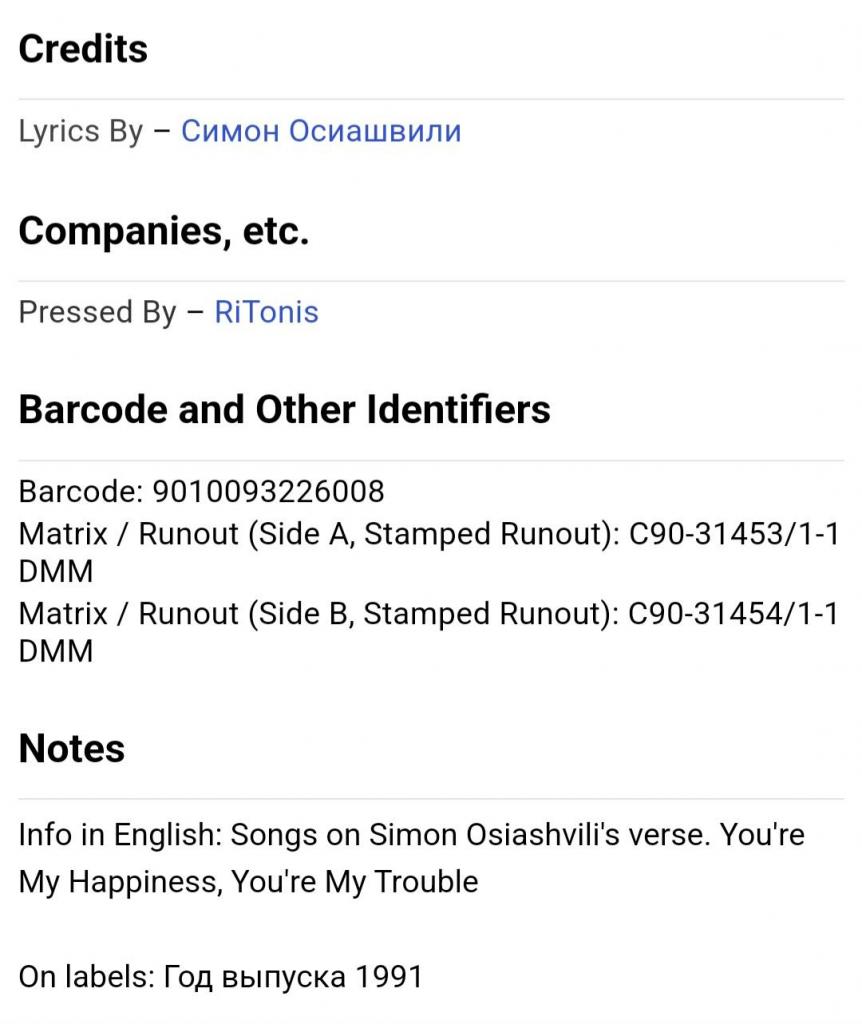Viewport: 862px width, 1024px height.
Task: Tap the Credits section heading
Action: point(83,49)
